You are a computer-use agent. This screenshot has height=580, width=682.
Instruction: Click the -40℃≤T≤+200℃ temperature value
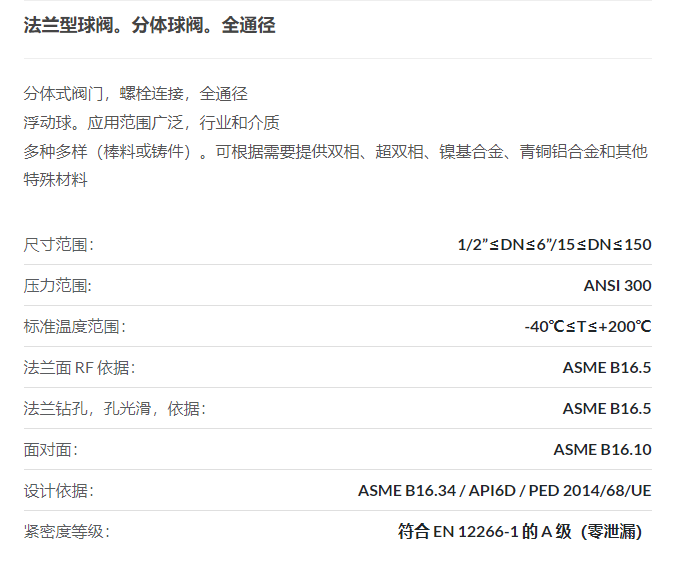coord(588,326)
